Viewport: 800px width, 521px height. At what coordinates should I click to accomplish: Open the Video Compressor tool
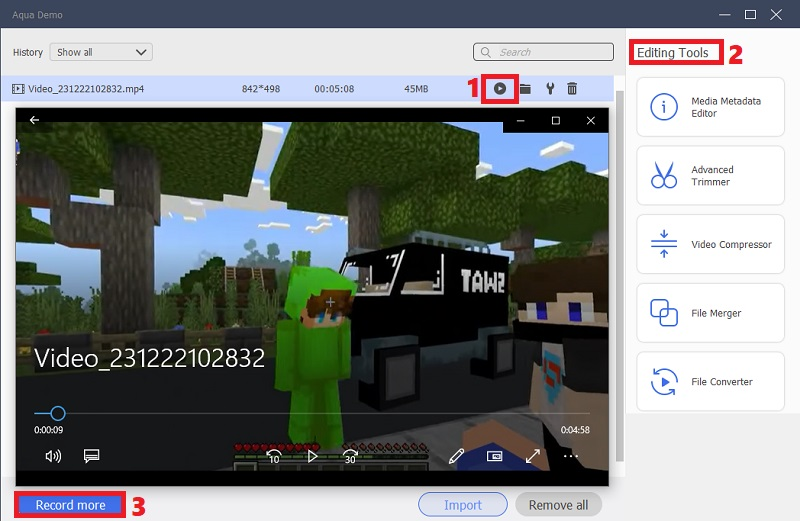point(710,244)
